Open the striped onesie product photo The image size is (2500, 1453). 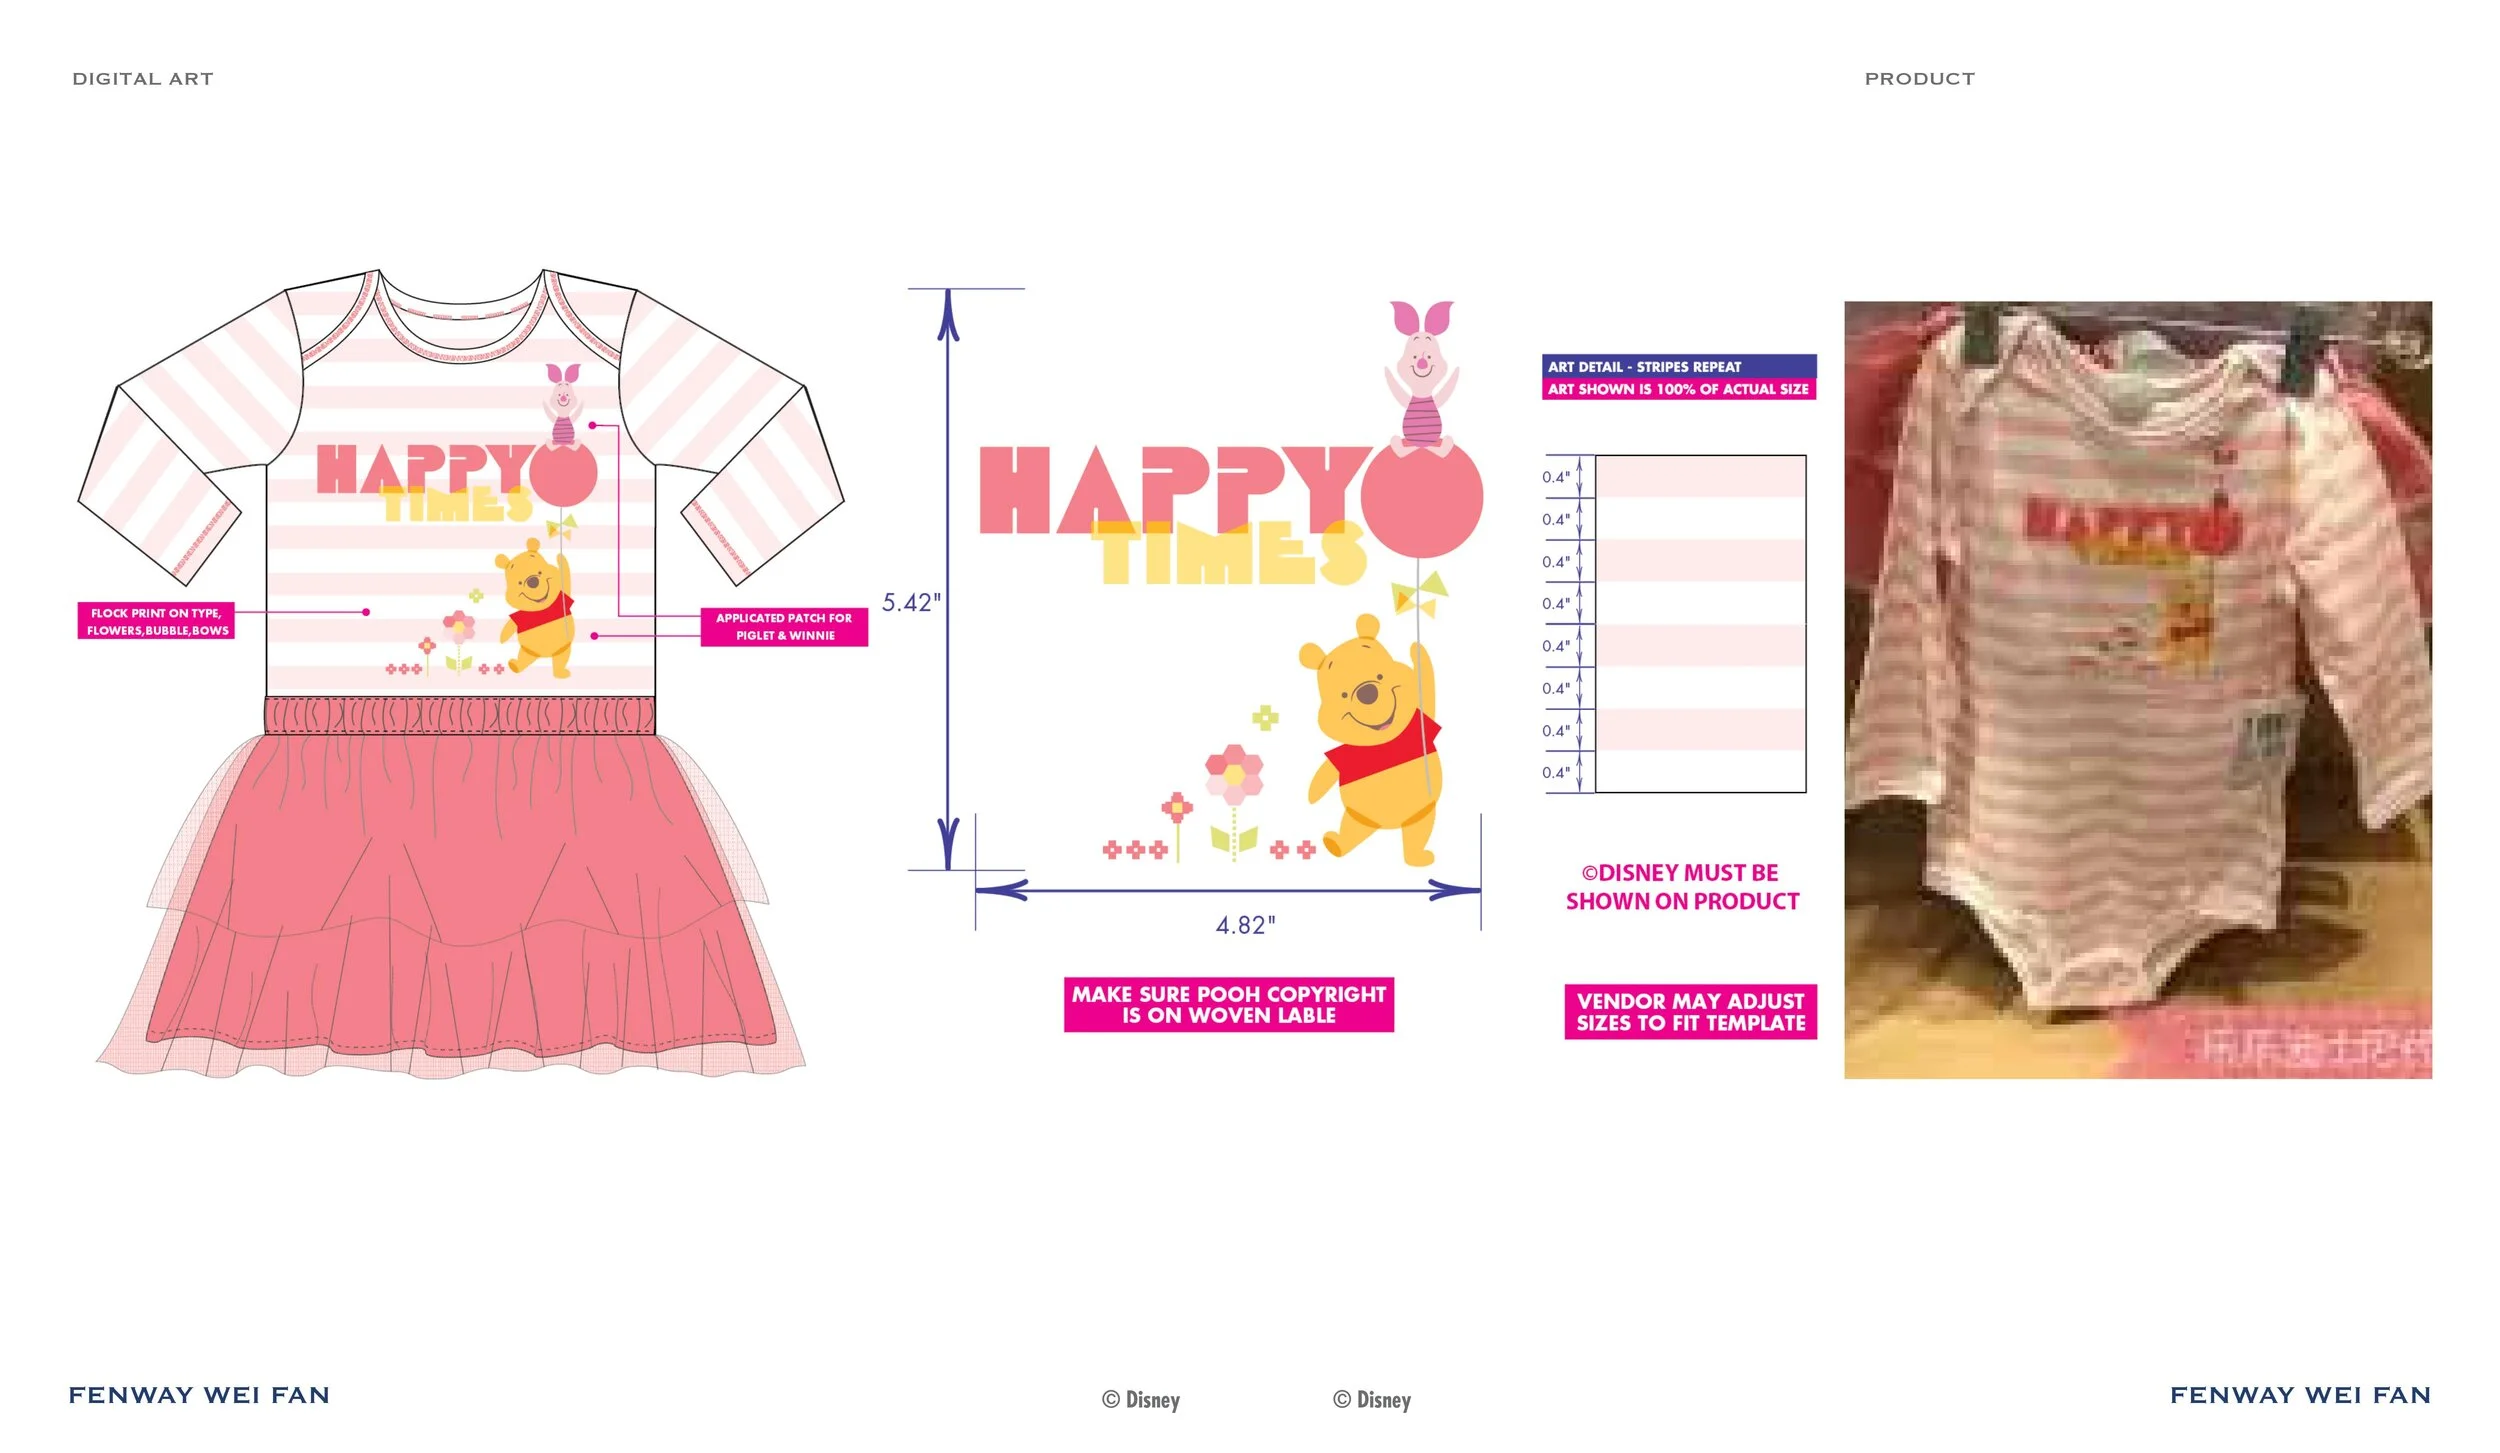[x=2138, y=690]
